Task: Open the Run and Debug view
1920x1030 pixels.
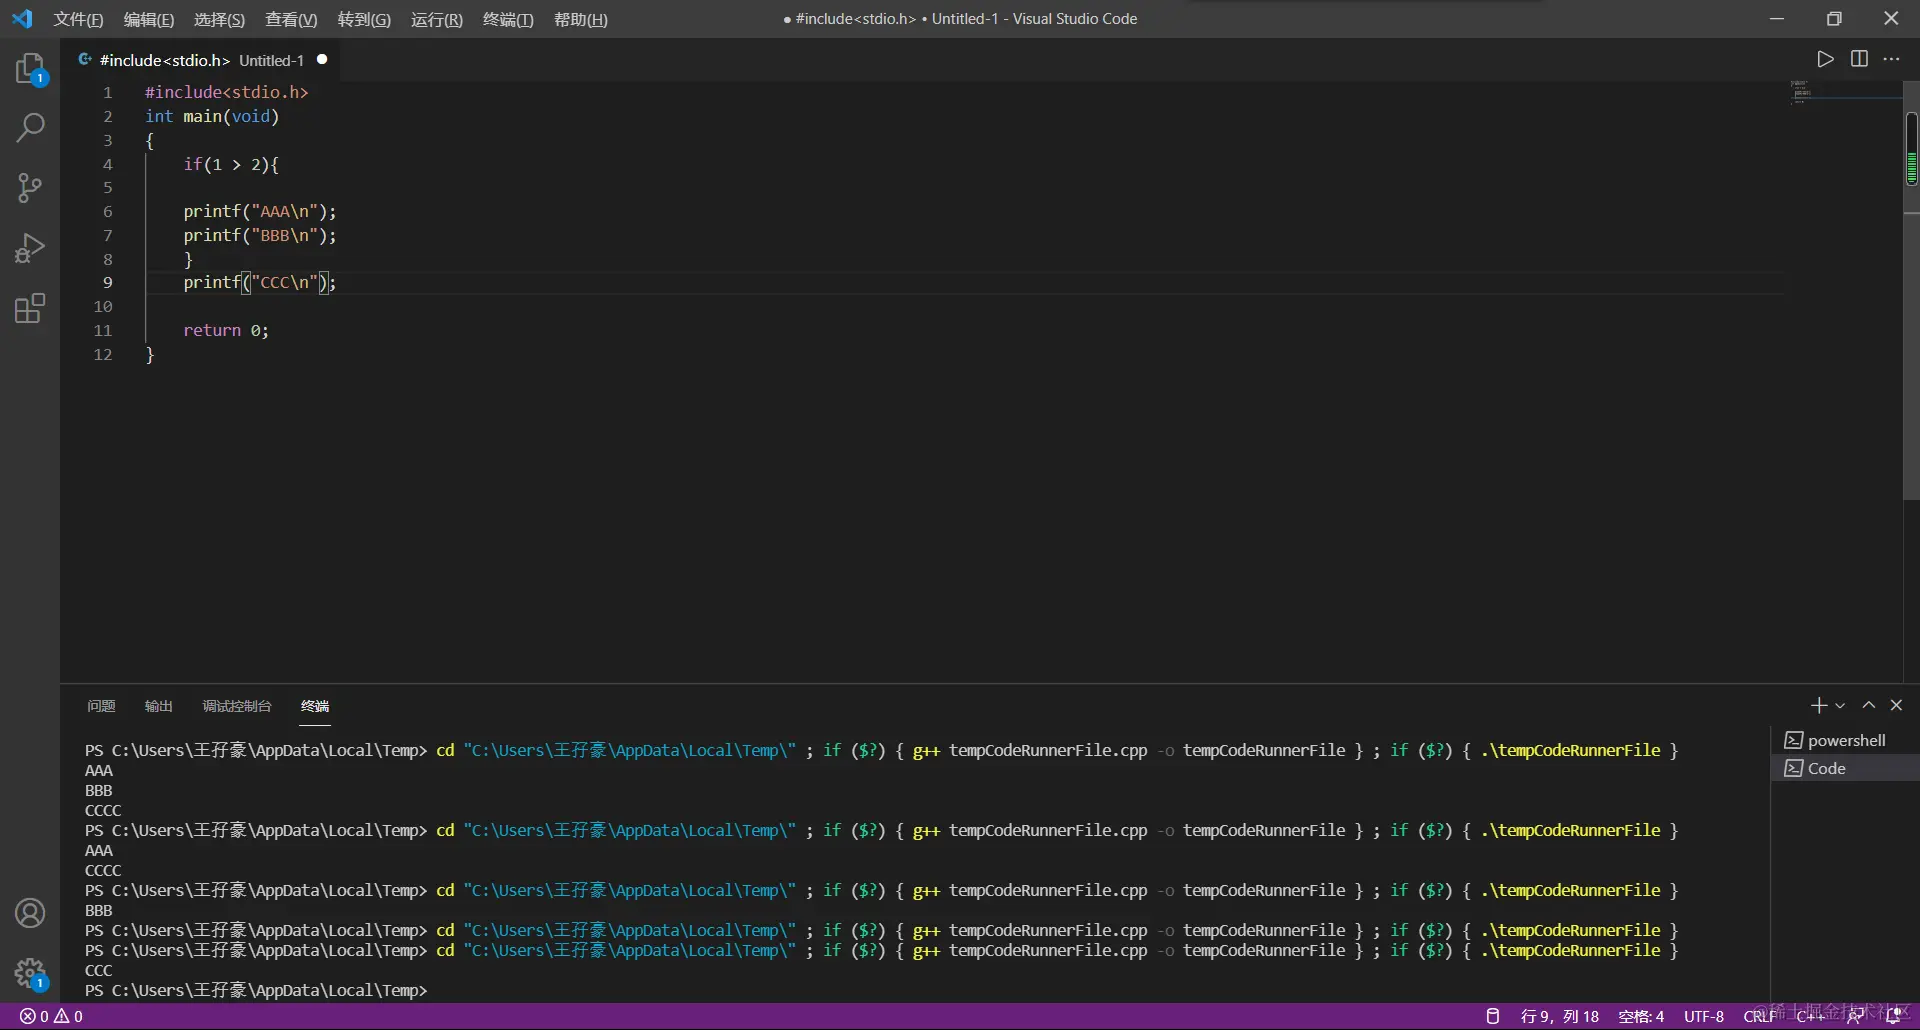Action: click(x=30, y=248)
